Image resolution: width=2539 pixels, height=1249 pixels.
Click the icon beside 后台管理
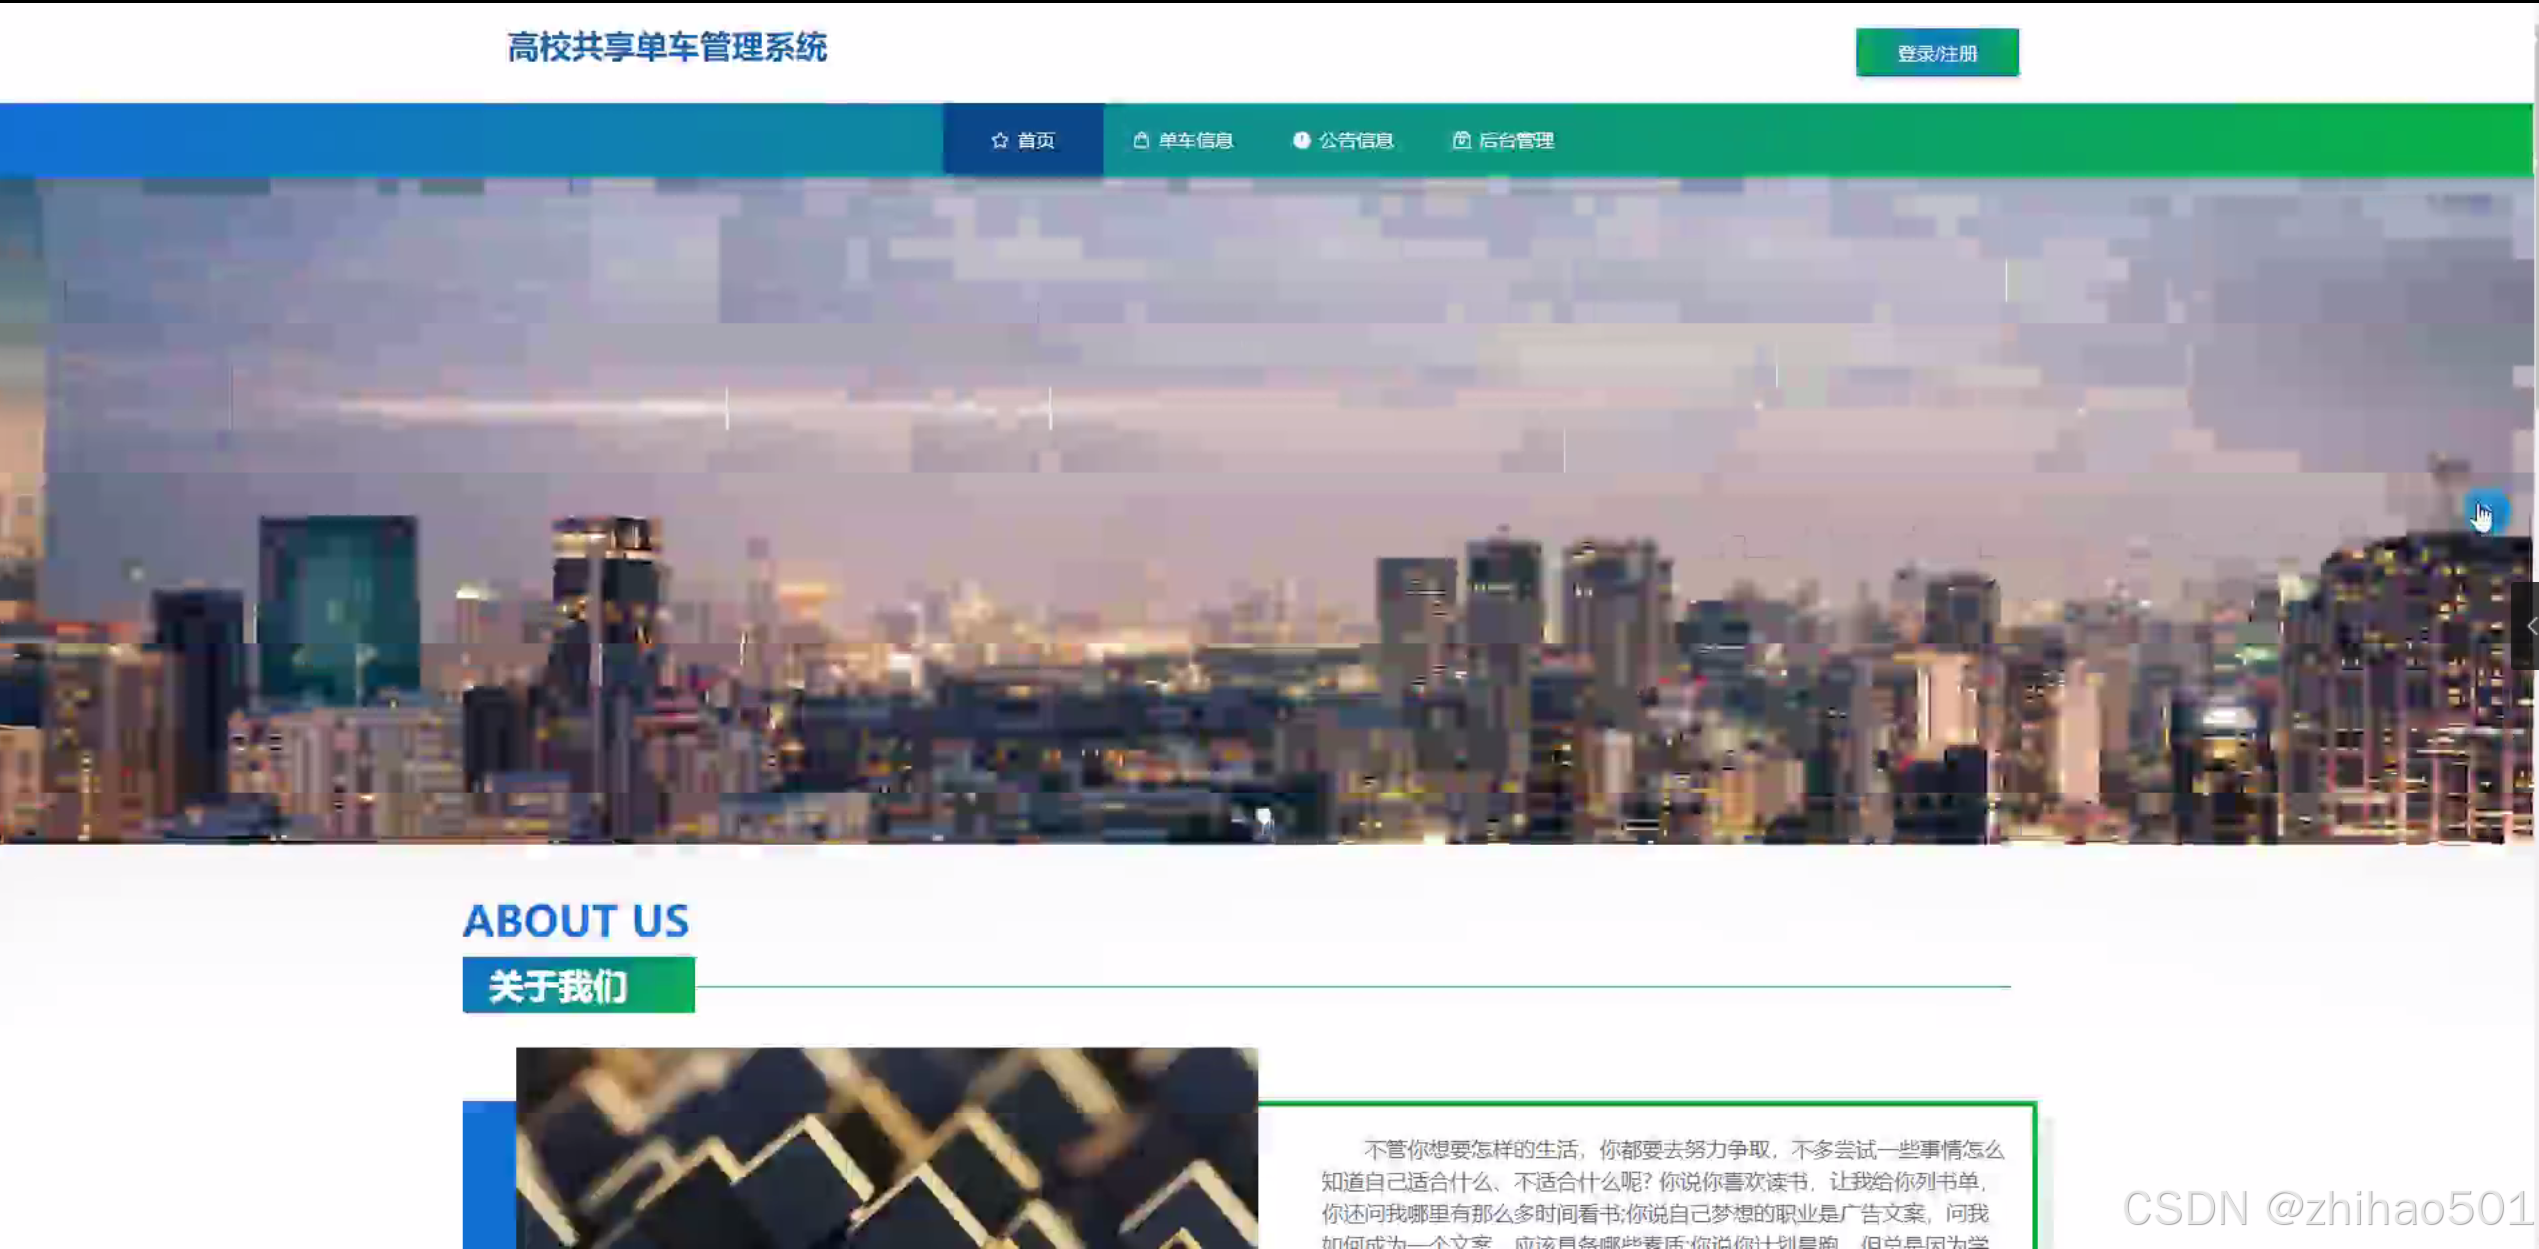1461,140
